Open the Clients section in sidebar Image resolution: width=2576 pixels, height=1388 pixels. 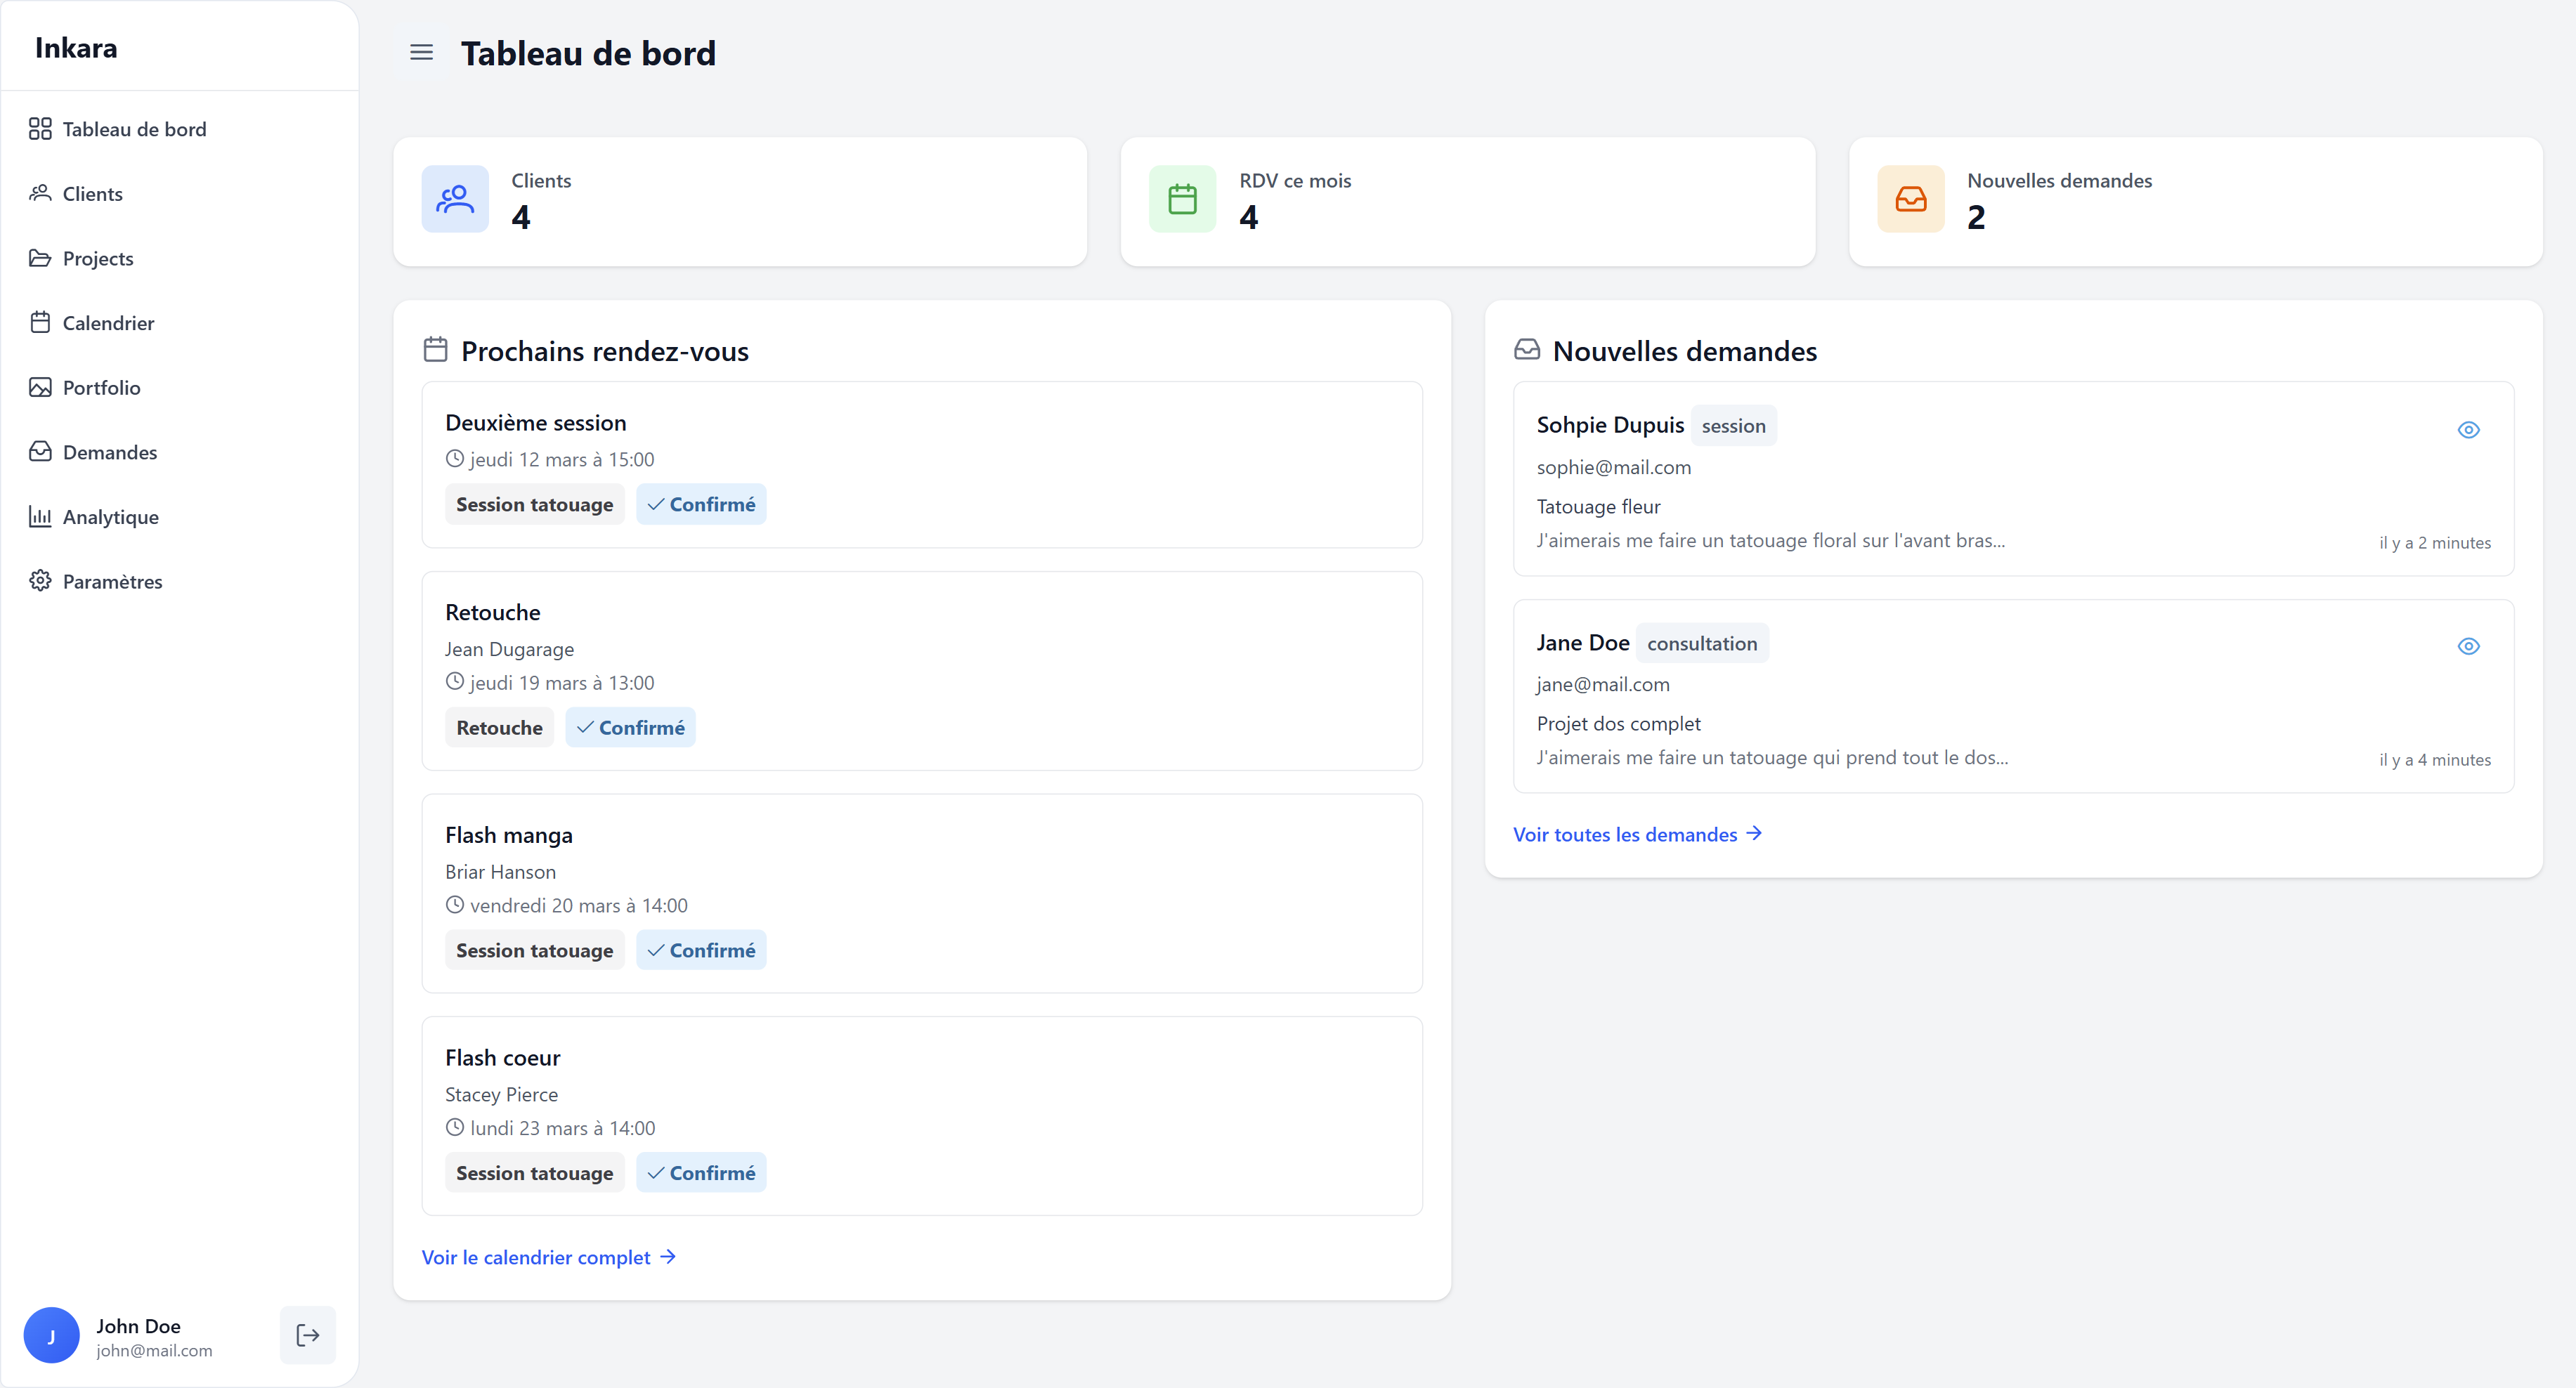click(92, 193)
